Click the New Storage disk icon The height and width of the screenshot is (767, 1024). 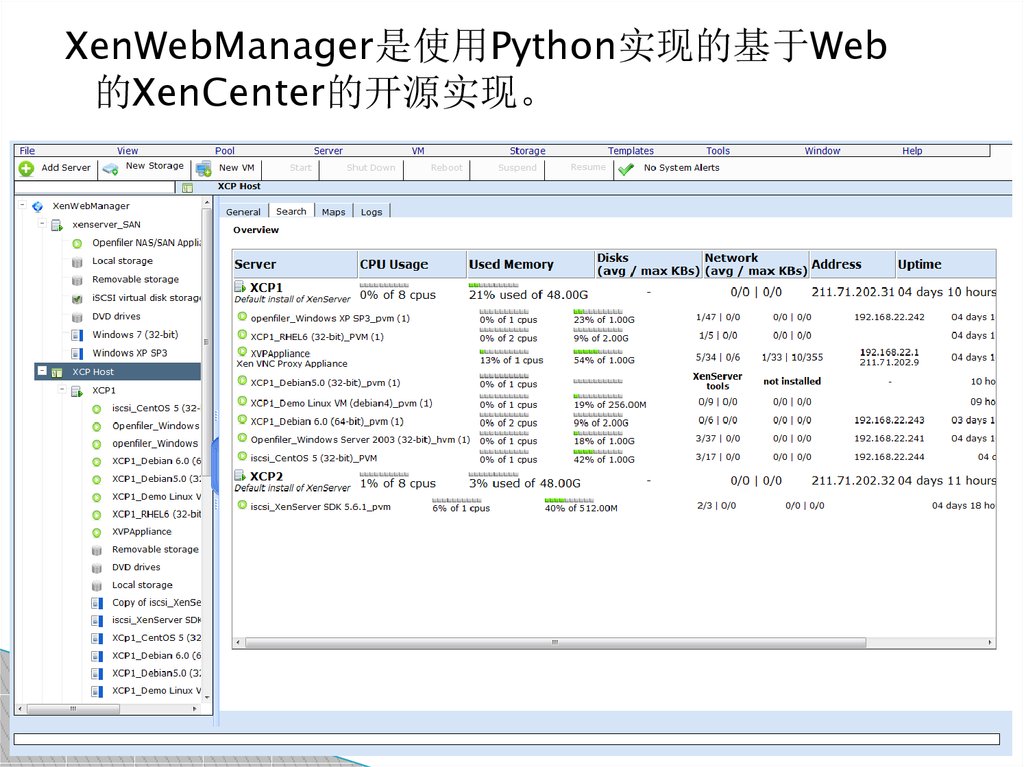coord(111,169)
